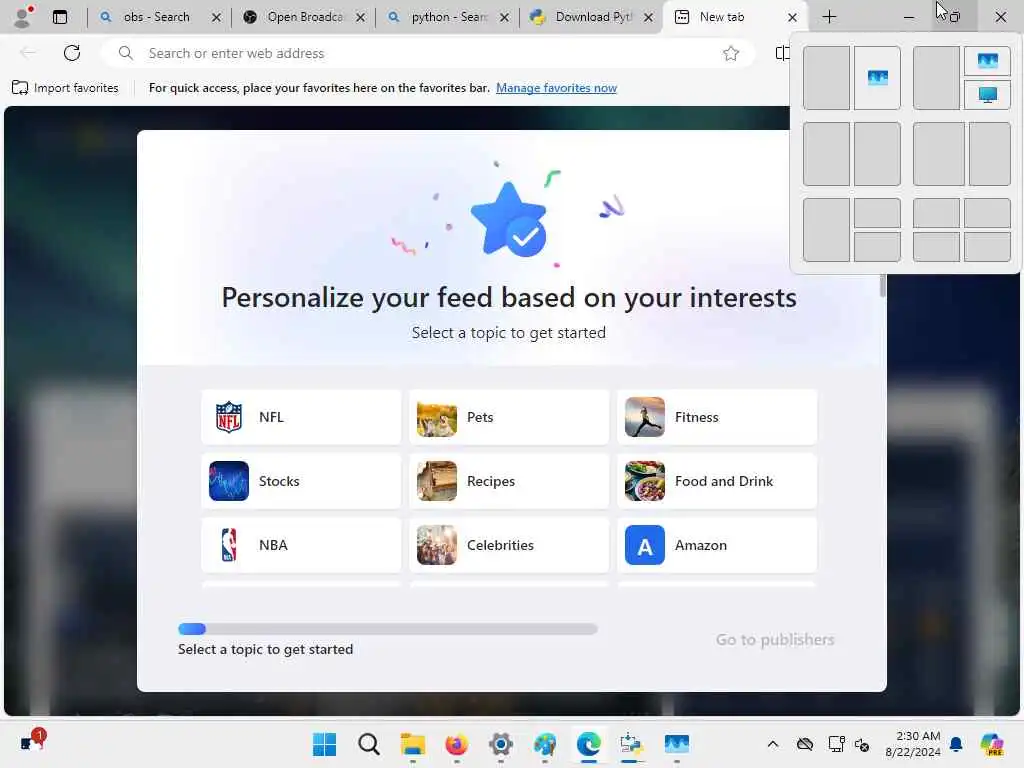The width and height of the screenshot is (1024, 768).
Task: Open Settings gear on taskbar
Action: pos(501,744)
